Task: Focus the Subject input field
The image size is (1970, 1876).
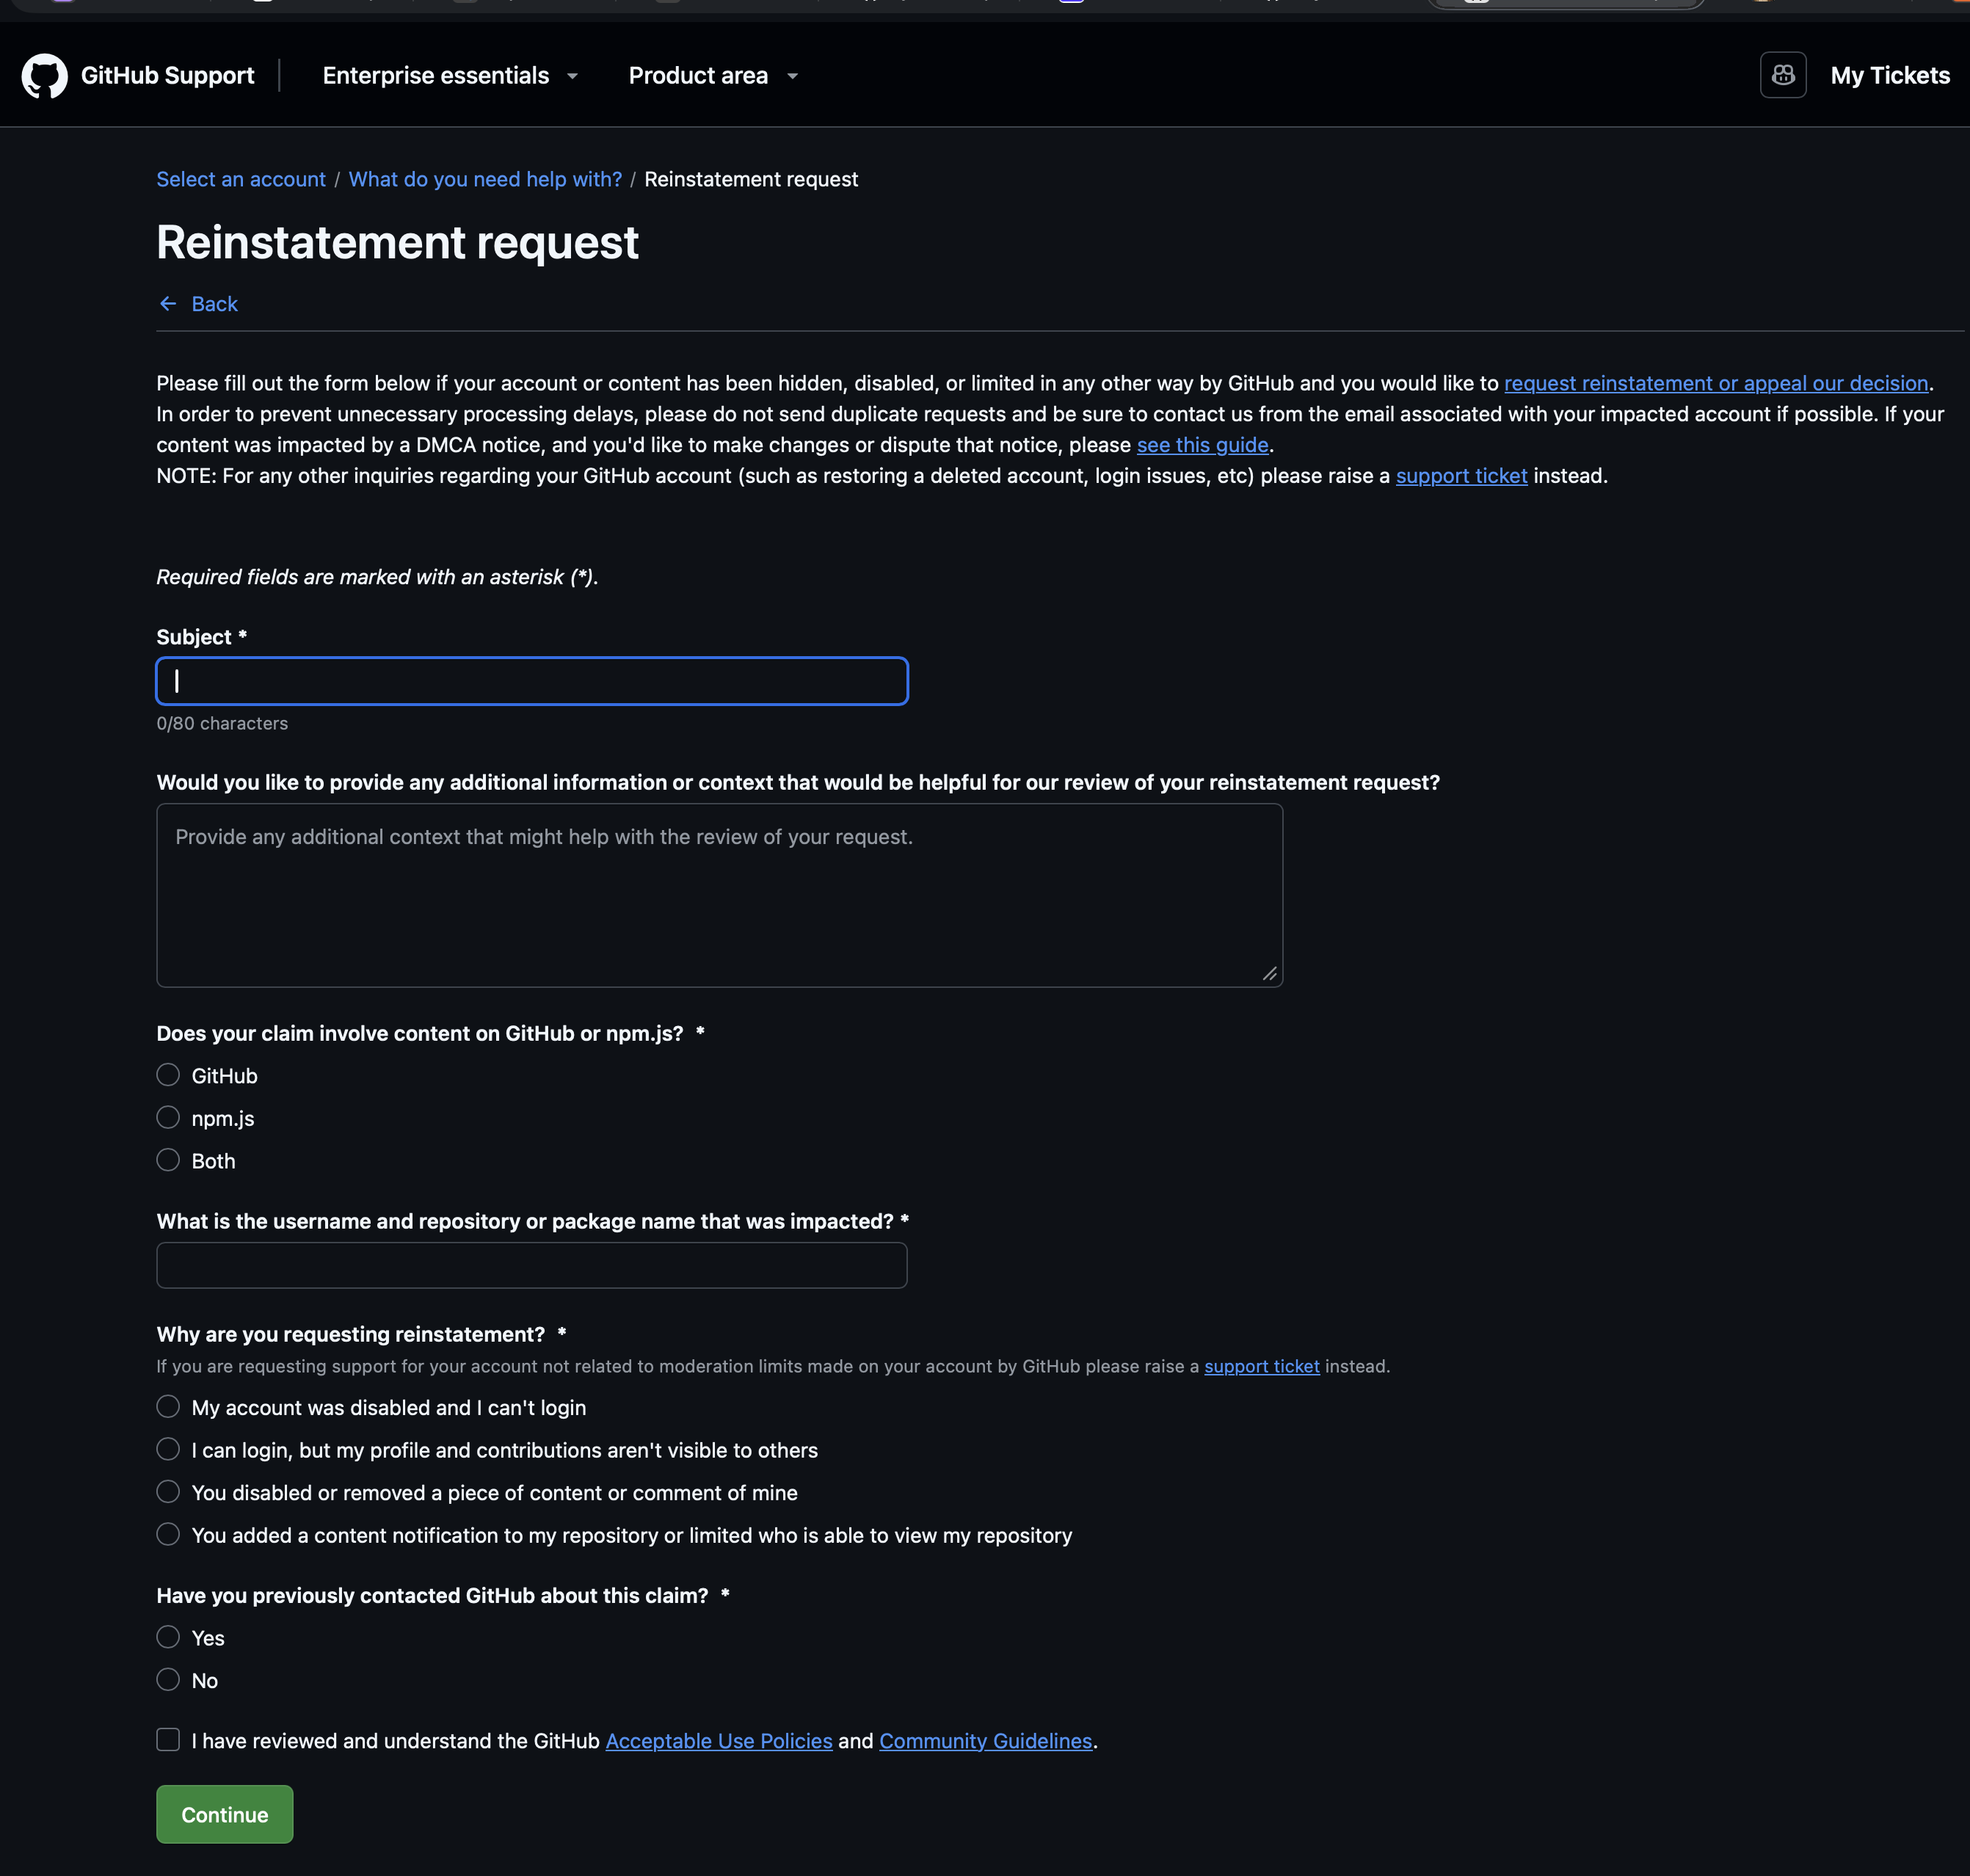Action: (532, 681)
